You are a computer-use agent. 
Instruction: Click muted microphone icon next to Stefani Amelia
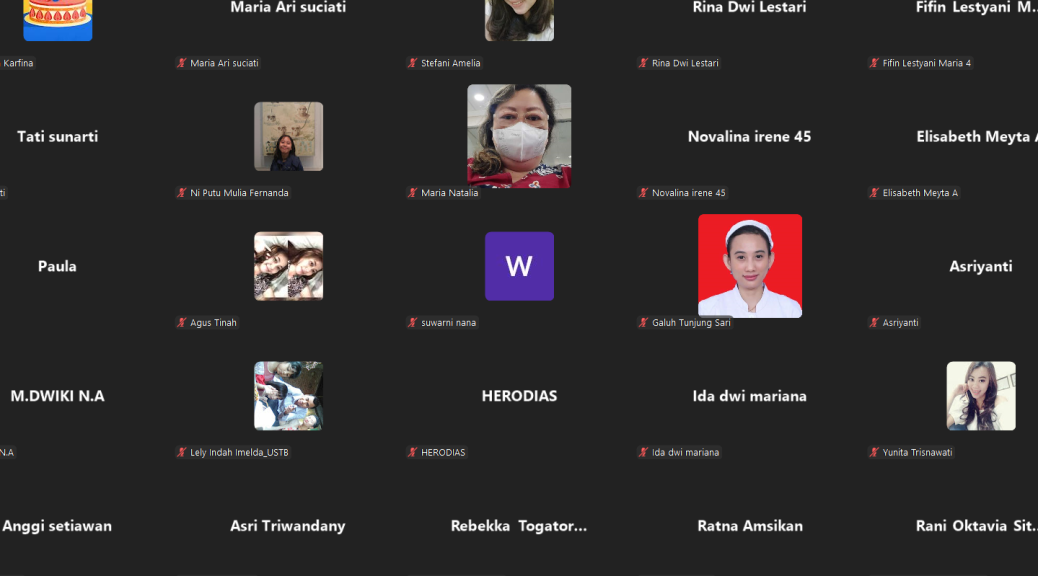point(412,63)
